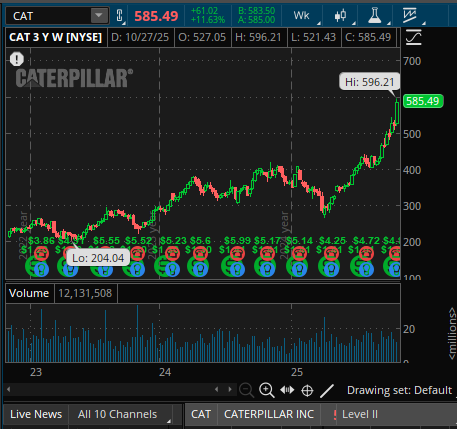Open the studies flask icon
The width and height of the screenshot is (457, 429).
click(x=375, y=15)
